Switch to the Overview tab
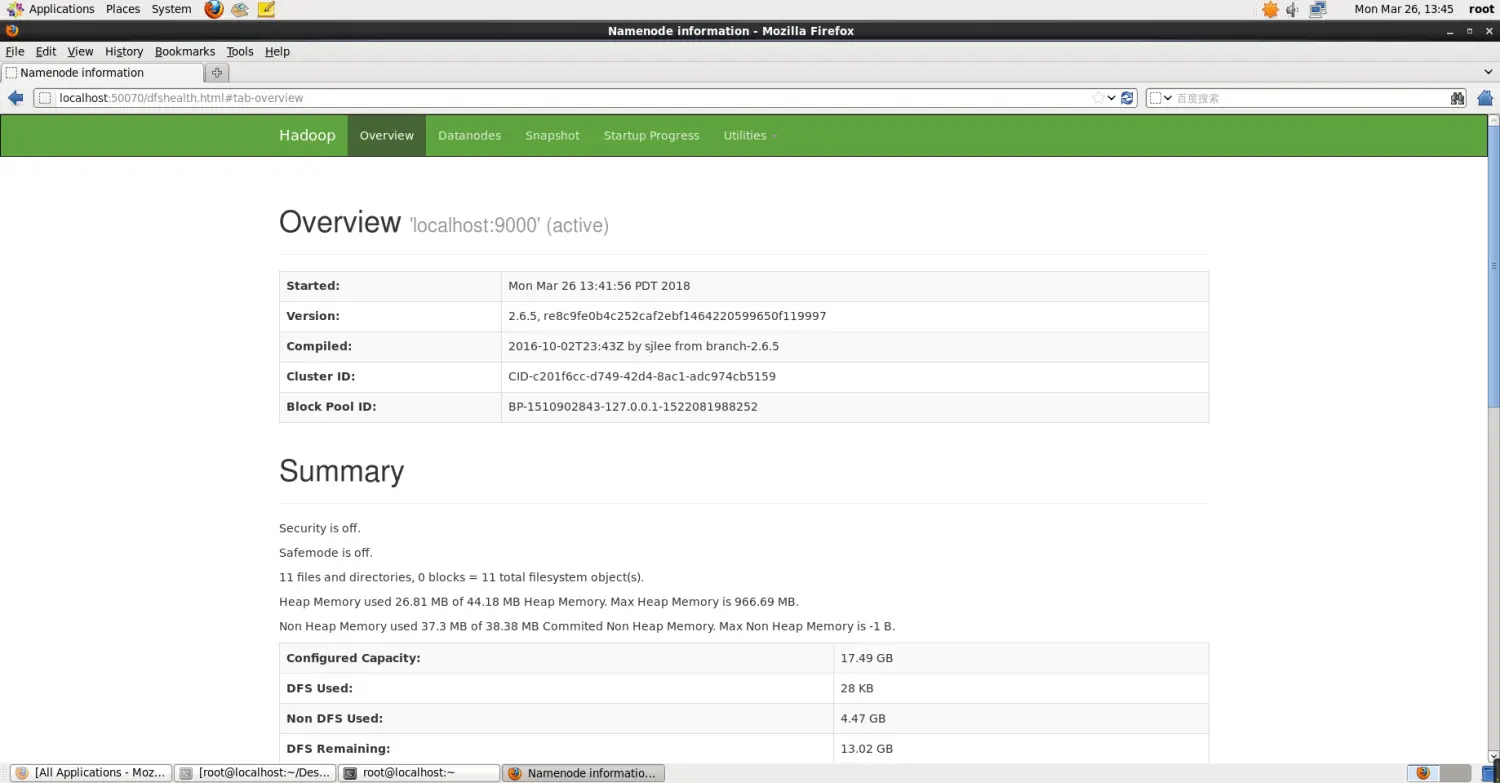 (387, 136)
